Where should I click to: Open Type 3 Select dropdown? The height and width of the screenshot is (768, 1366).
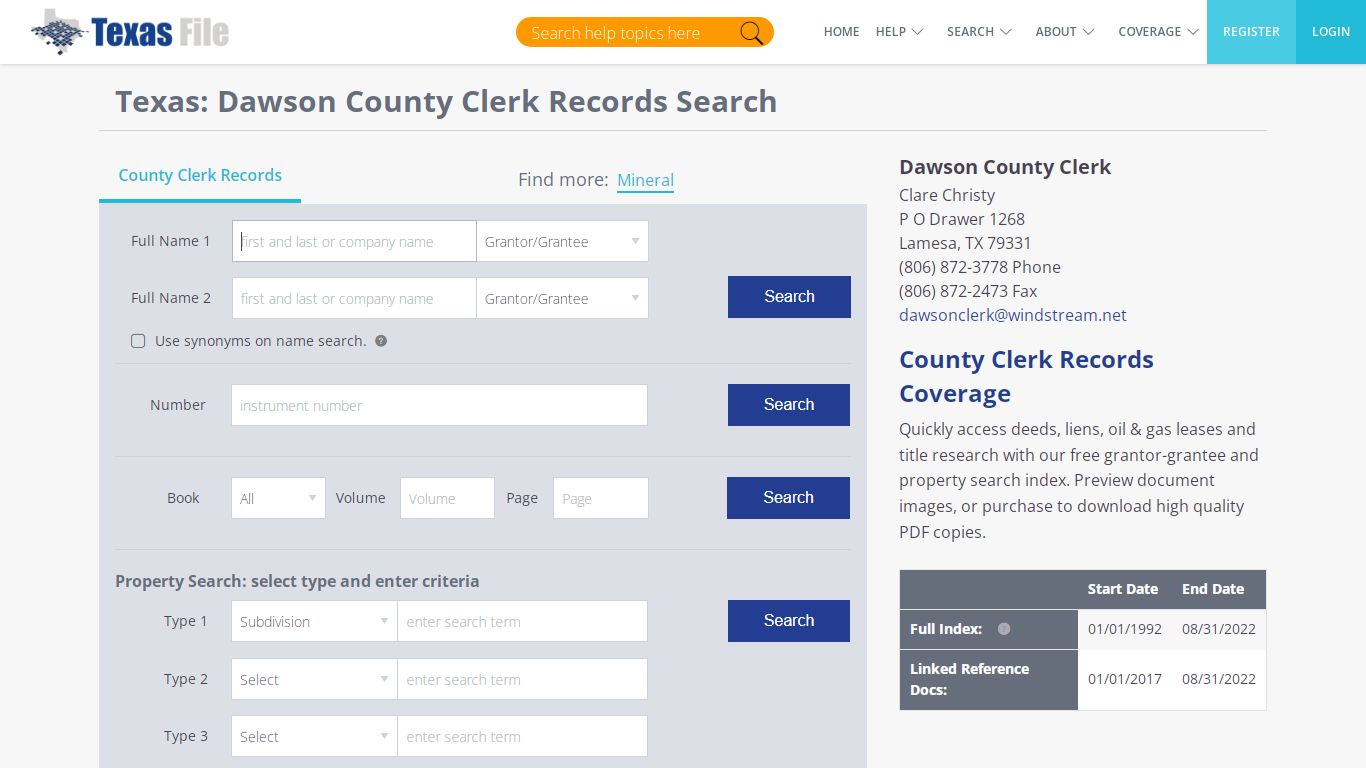tap(314, 736)
